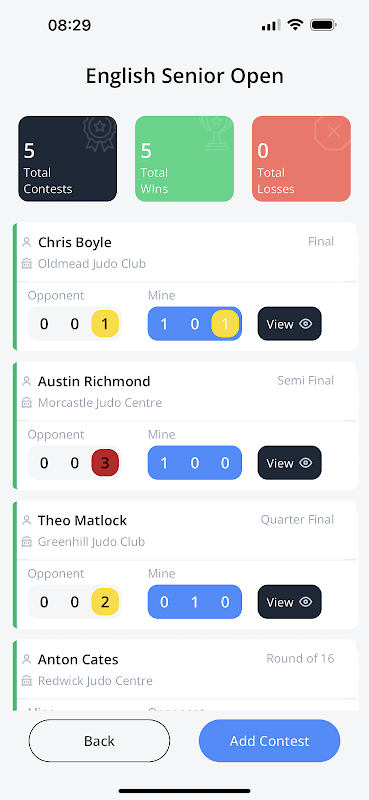The width and height of the screenshot is (369, 800).
Task: Click the person icon beside Chris Boyle
Action: [27, 242]
